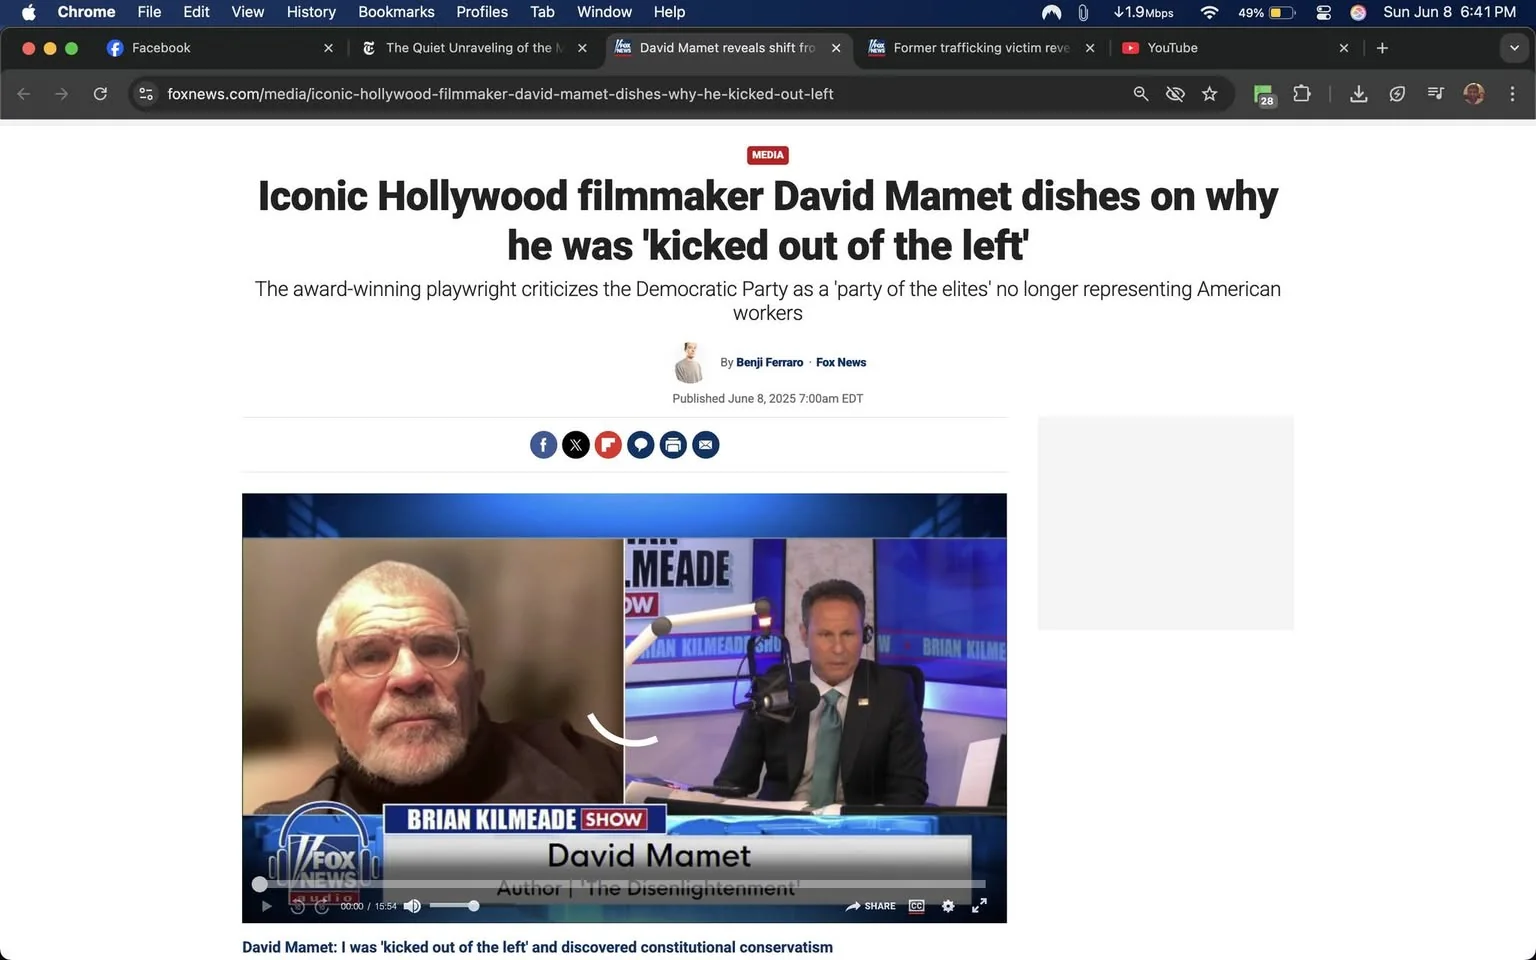Close the David Mamet tab

tap(836, 48)
